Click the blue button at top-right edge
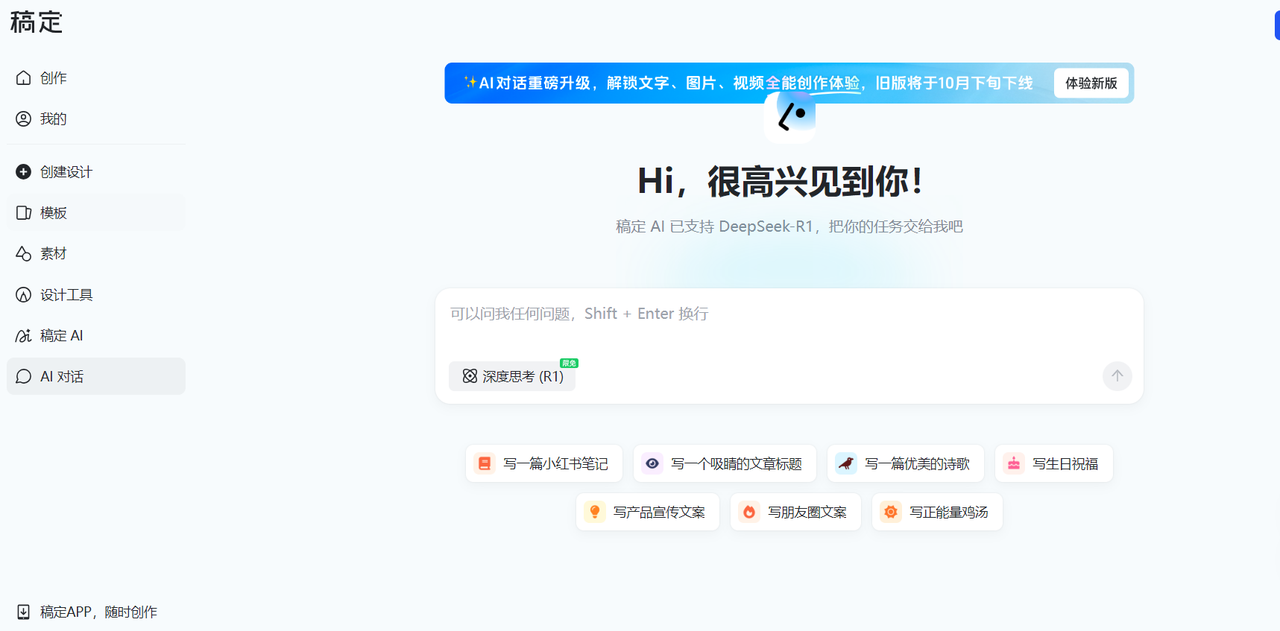 tap(1276, 27)
